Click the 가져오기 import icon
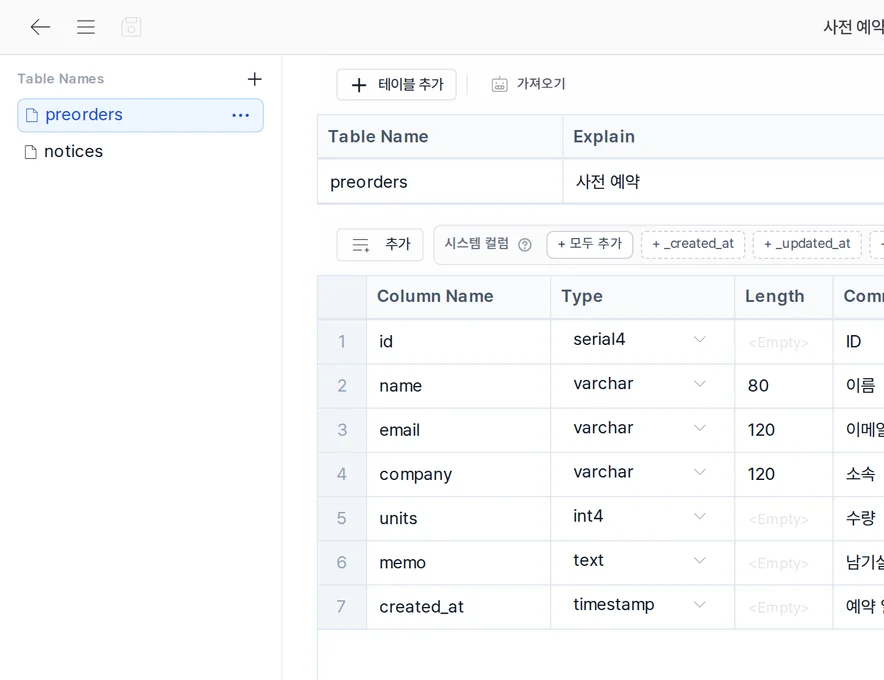 click(500, 84)
